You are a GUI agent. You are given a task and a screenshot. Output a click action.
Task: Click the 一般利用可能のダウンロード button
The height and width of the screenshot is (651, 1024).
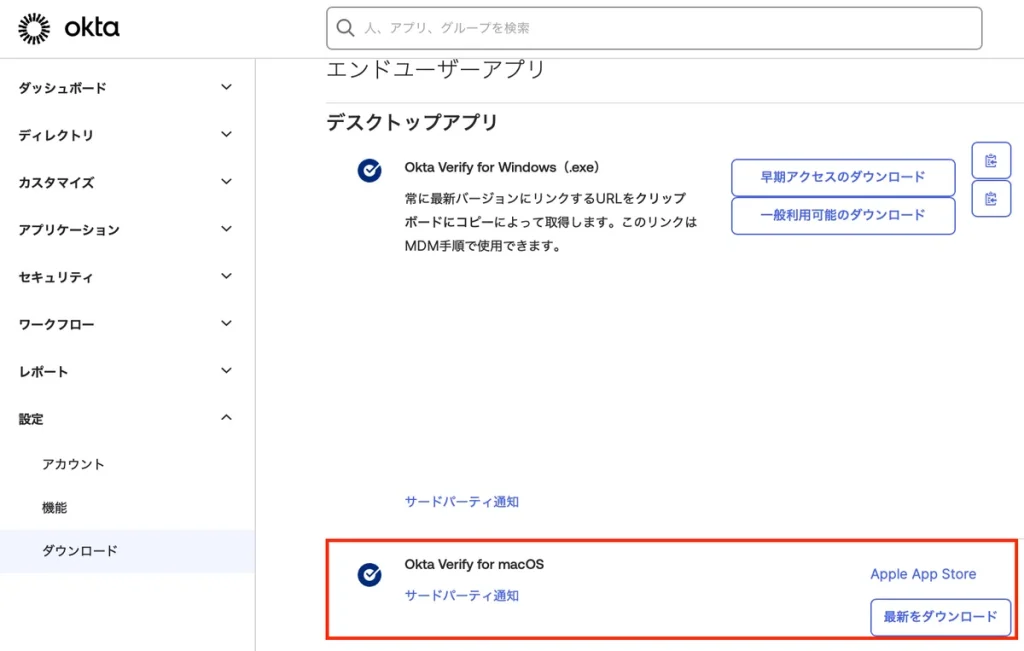[842, 216]
